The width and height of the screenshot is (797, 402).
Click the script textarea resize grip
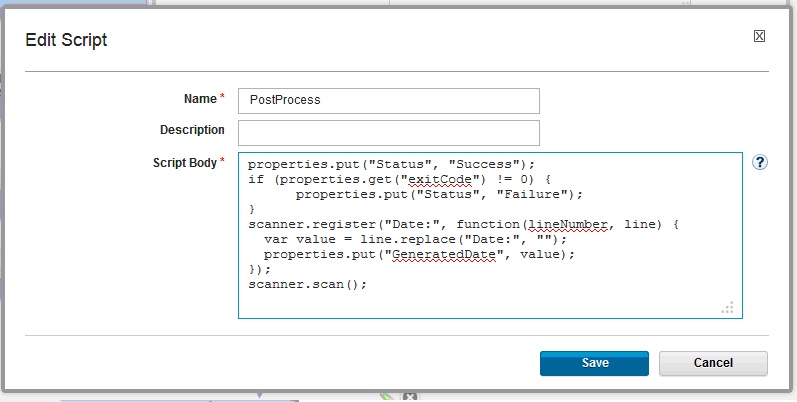pyautogui.click(x=727, y=307)
